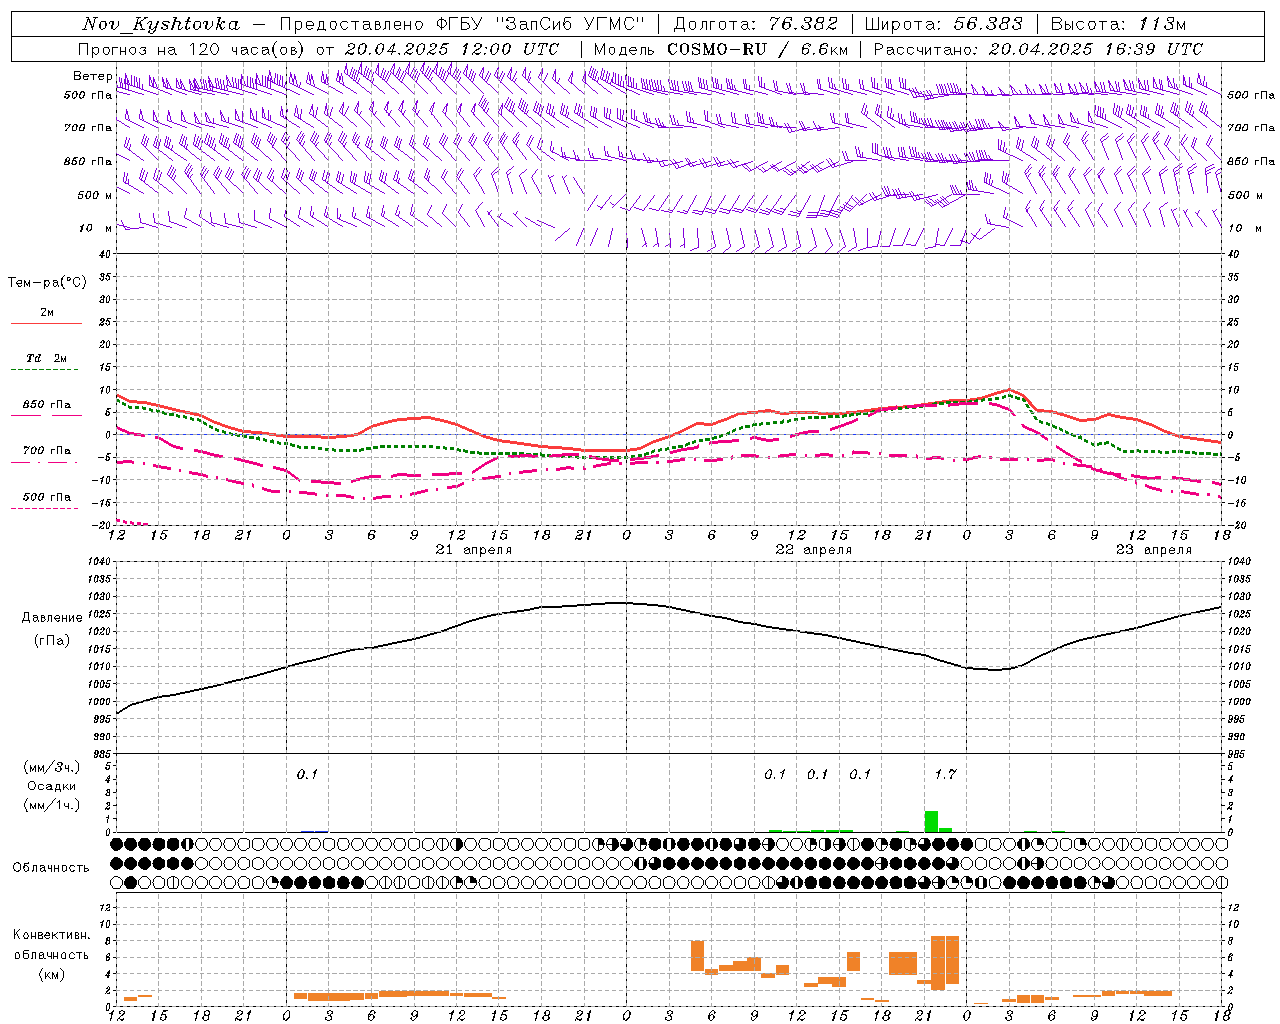The width and height of the screenshot is (1280, 1024).
Task: Click the Ветер wind panel label
Action: tap(92, 76)
